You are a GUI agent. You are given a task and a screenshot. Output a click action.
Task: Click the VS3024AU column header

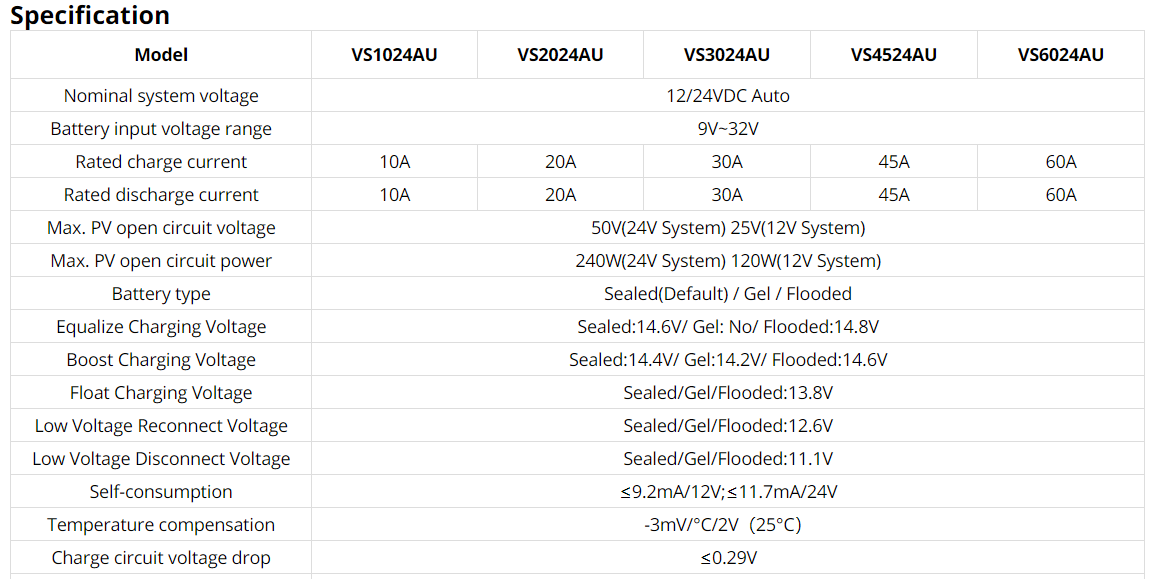click(x=727, y=55)
